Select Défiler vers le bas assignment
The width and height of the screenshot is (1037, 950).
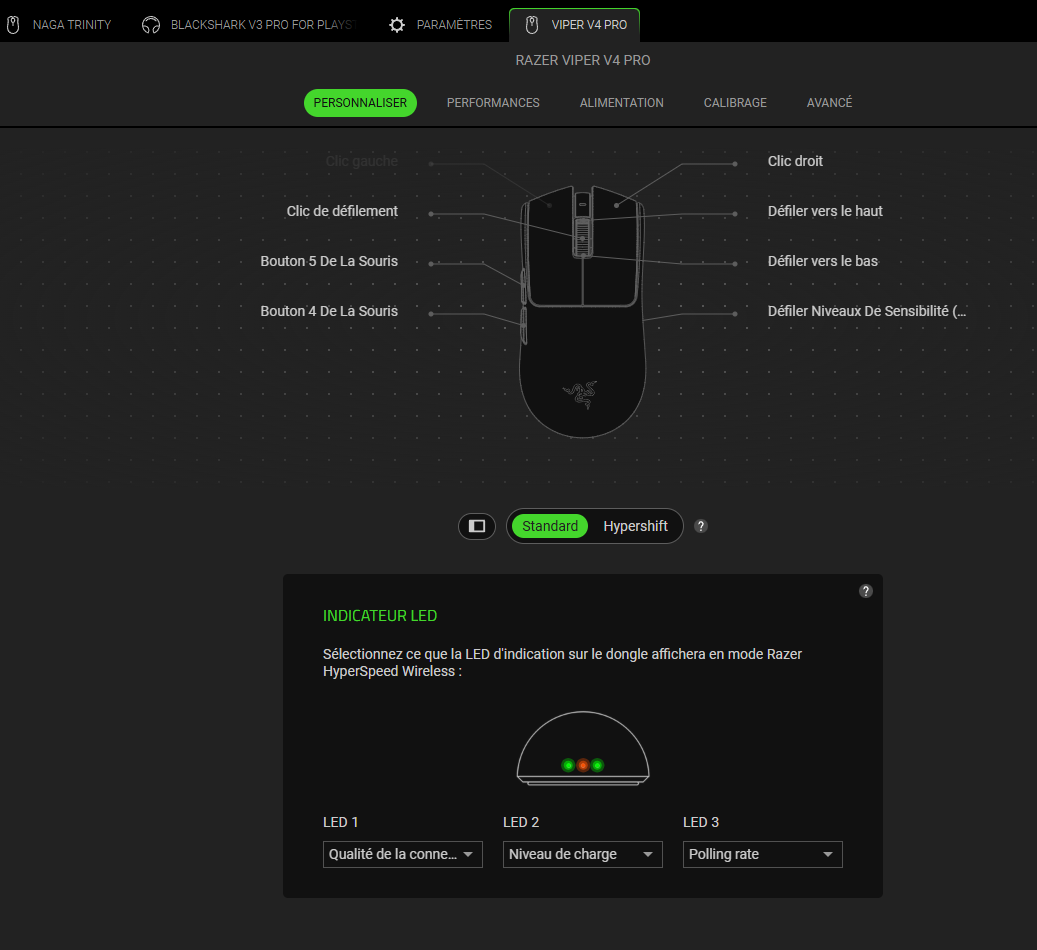pyautogui.click(x=823, y=261)
